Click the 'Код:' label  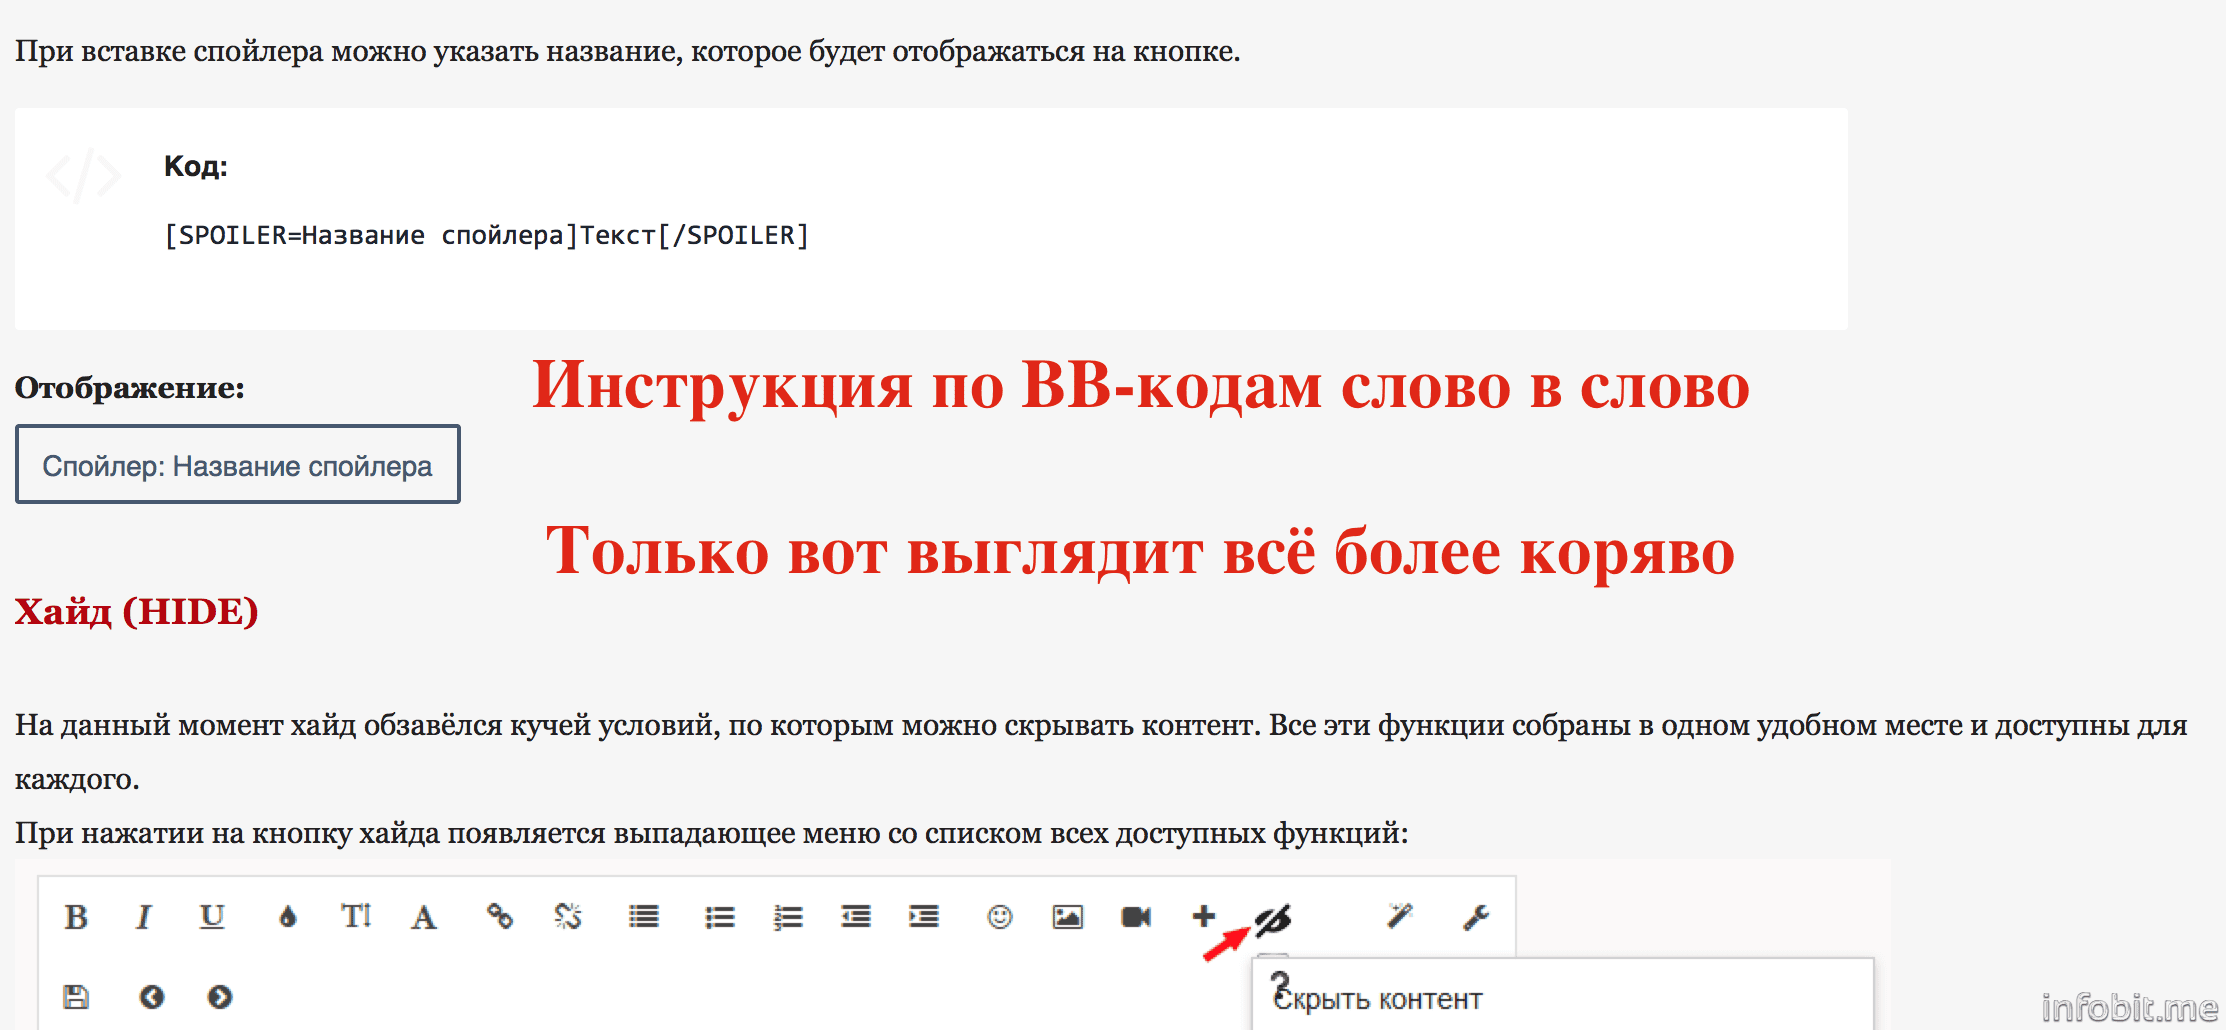tap(196, 166)
